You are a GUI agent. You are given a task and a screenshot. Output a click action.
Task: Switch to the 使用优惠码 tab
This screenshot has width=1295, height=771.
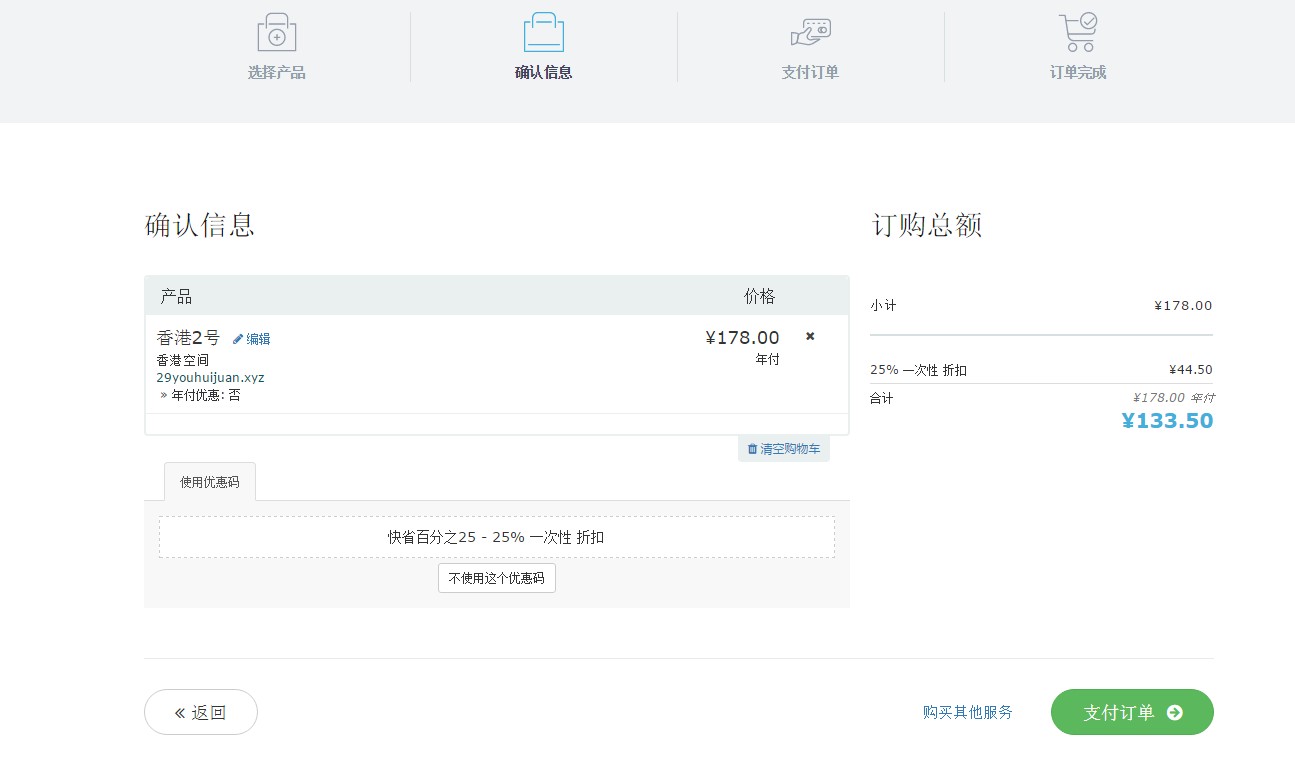click(209, 481)
